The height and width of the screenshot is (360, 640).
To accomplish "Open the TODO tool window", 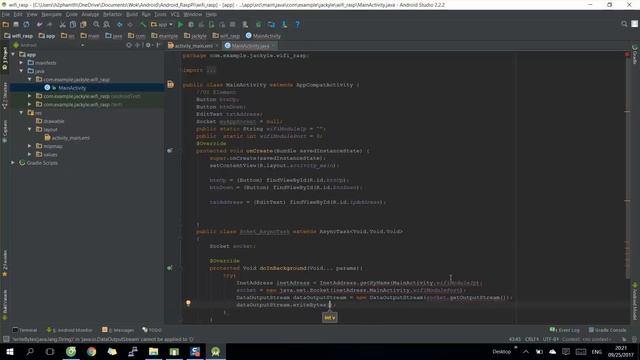I will (152, 330).
